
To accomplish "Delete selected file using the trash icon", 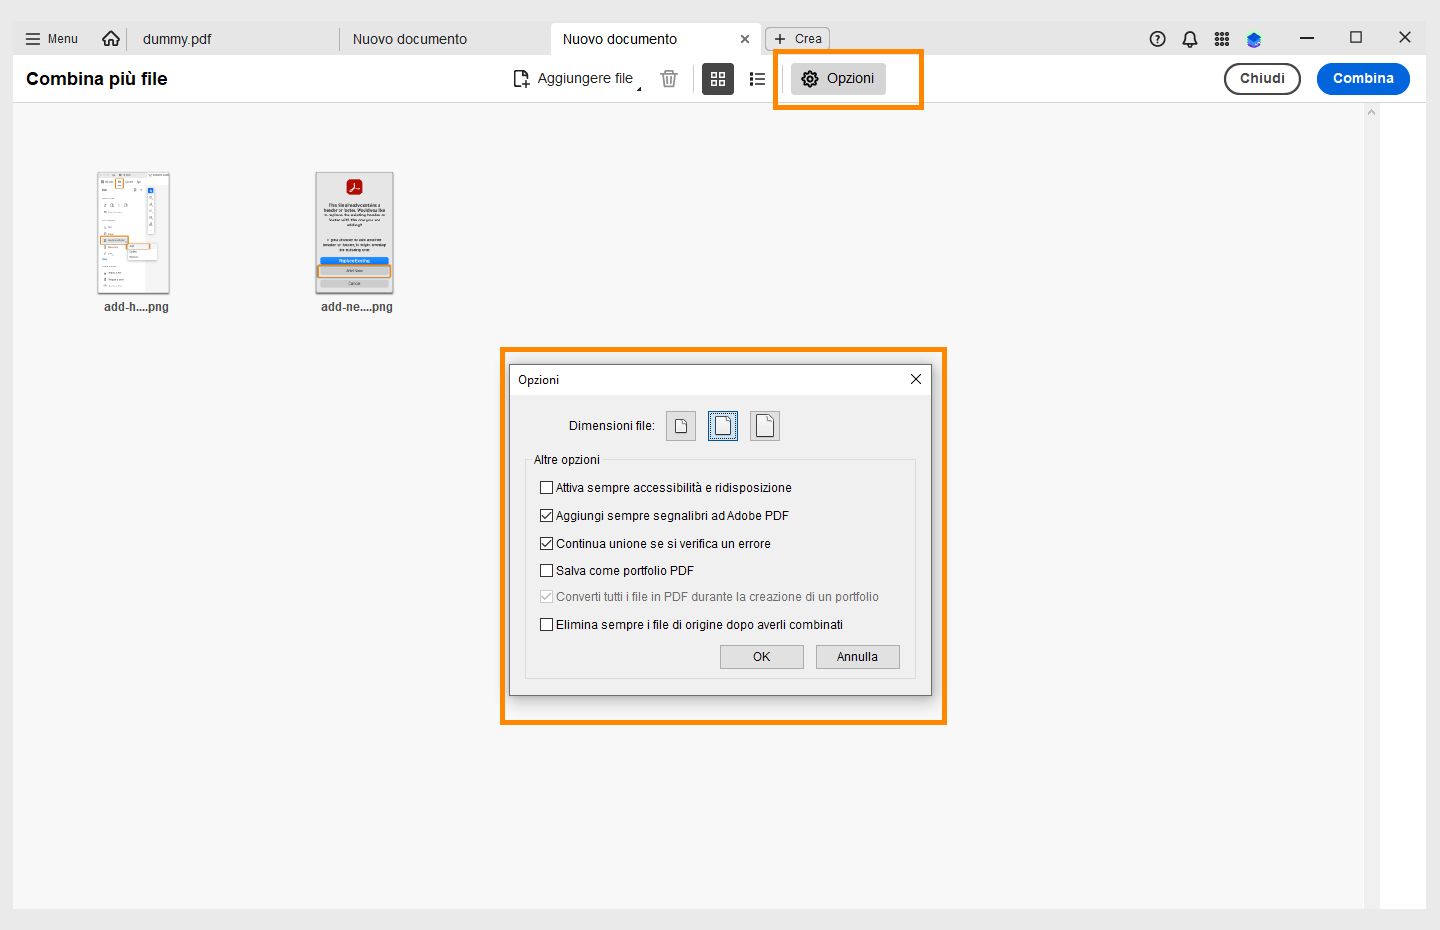I will [668, 78].
